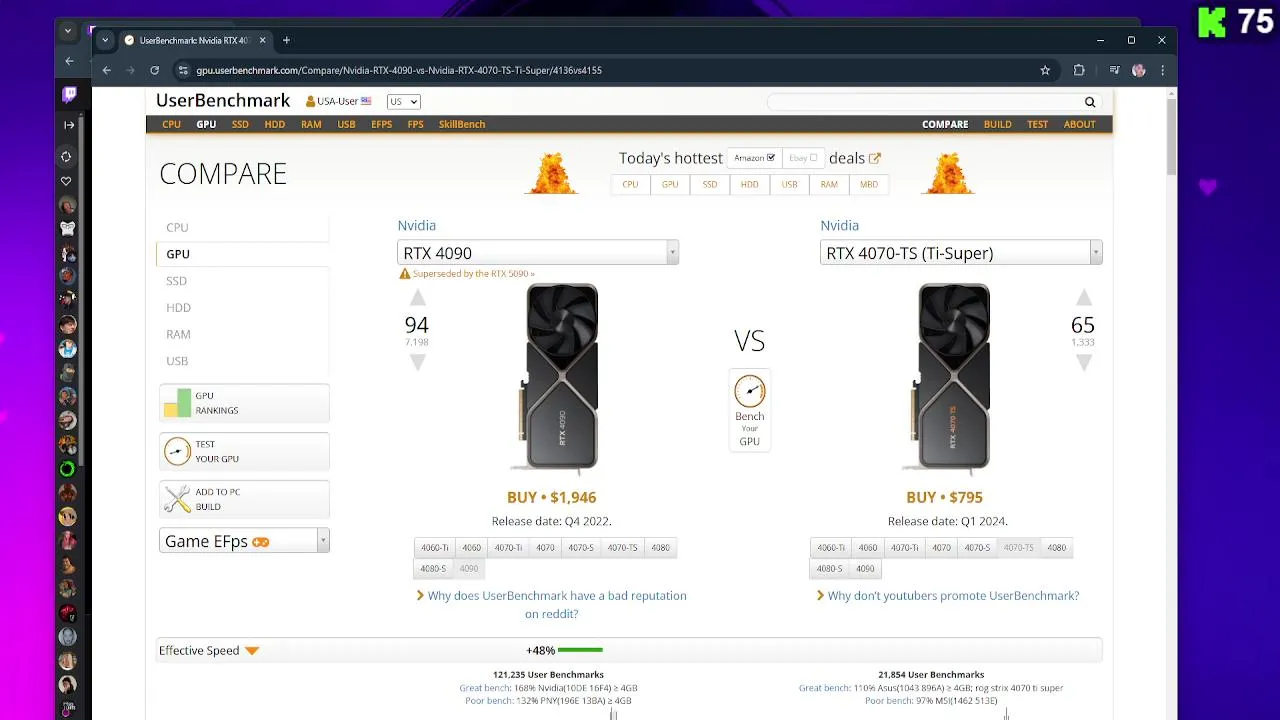The image size is (1280, 720).
Task: Bookmark this page with the star icon
Action: tap(1045, 70)
